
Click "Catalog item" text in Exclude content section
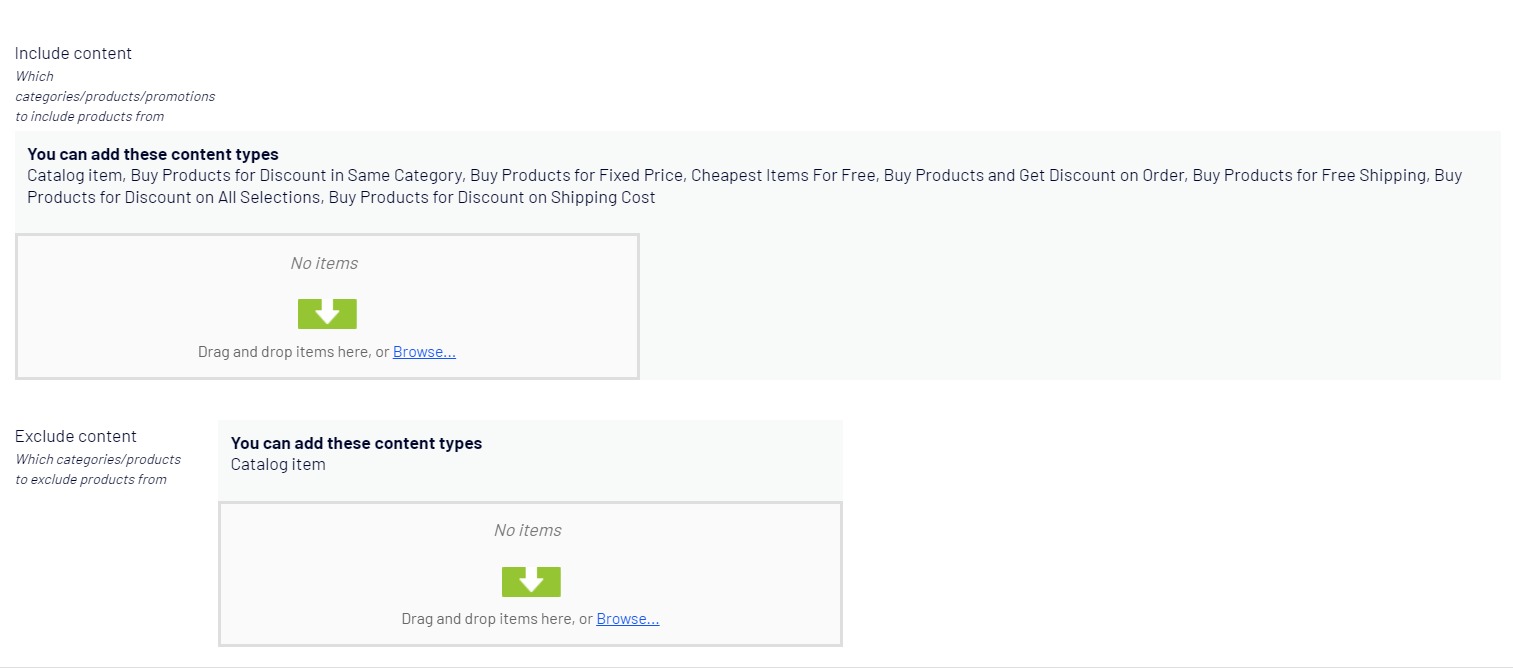278,465
